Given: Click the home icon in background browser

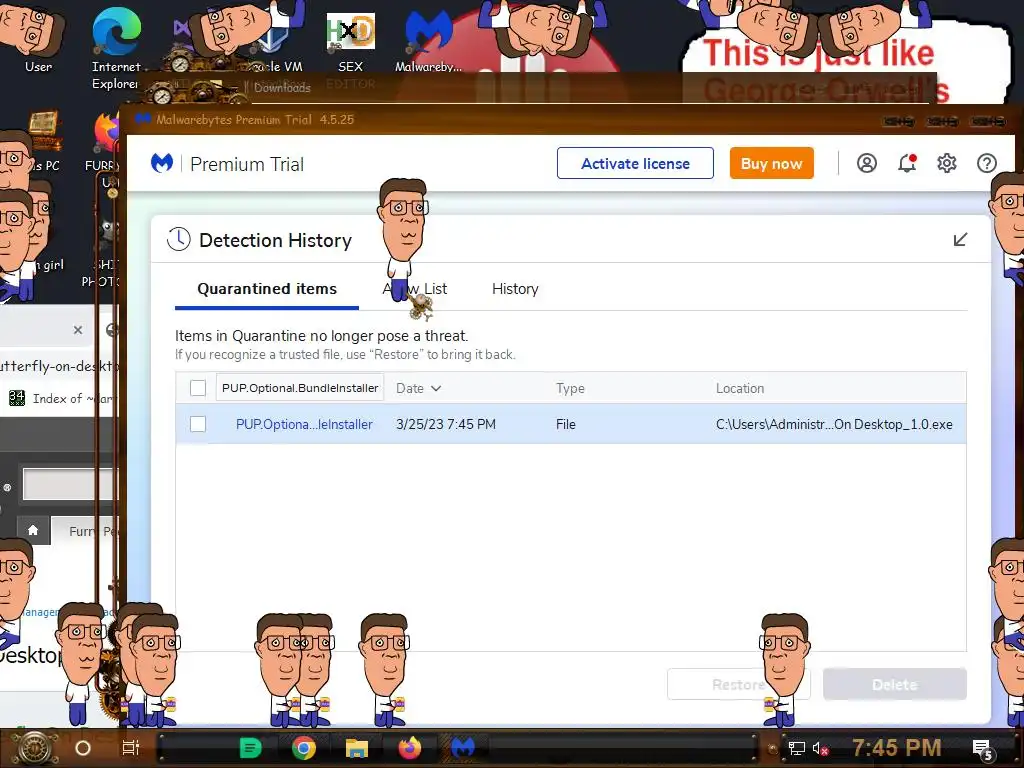Looking at the screenshot, I should coord(33,530).
